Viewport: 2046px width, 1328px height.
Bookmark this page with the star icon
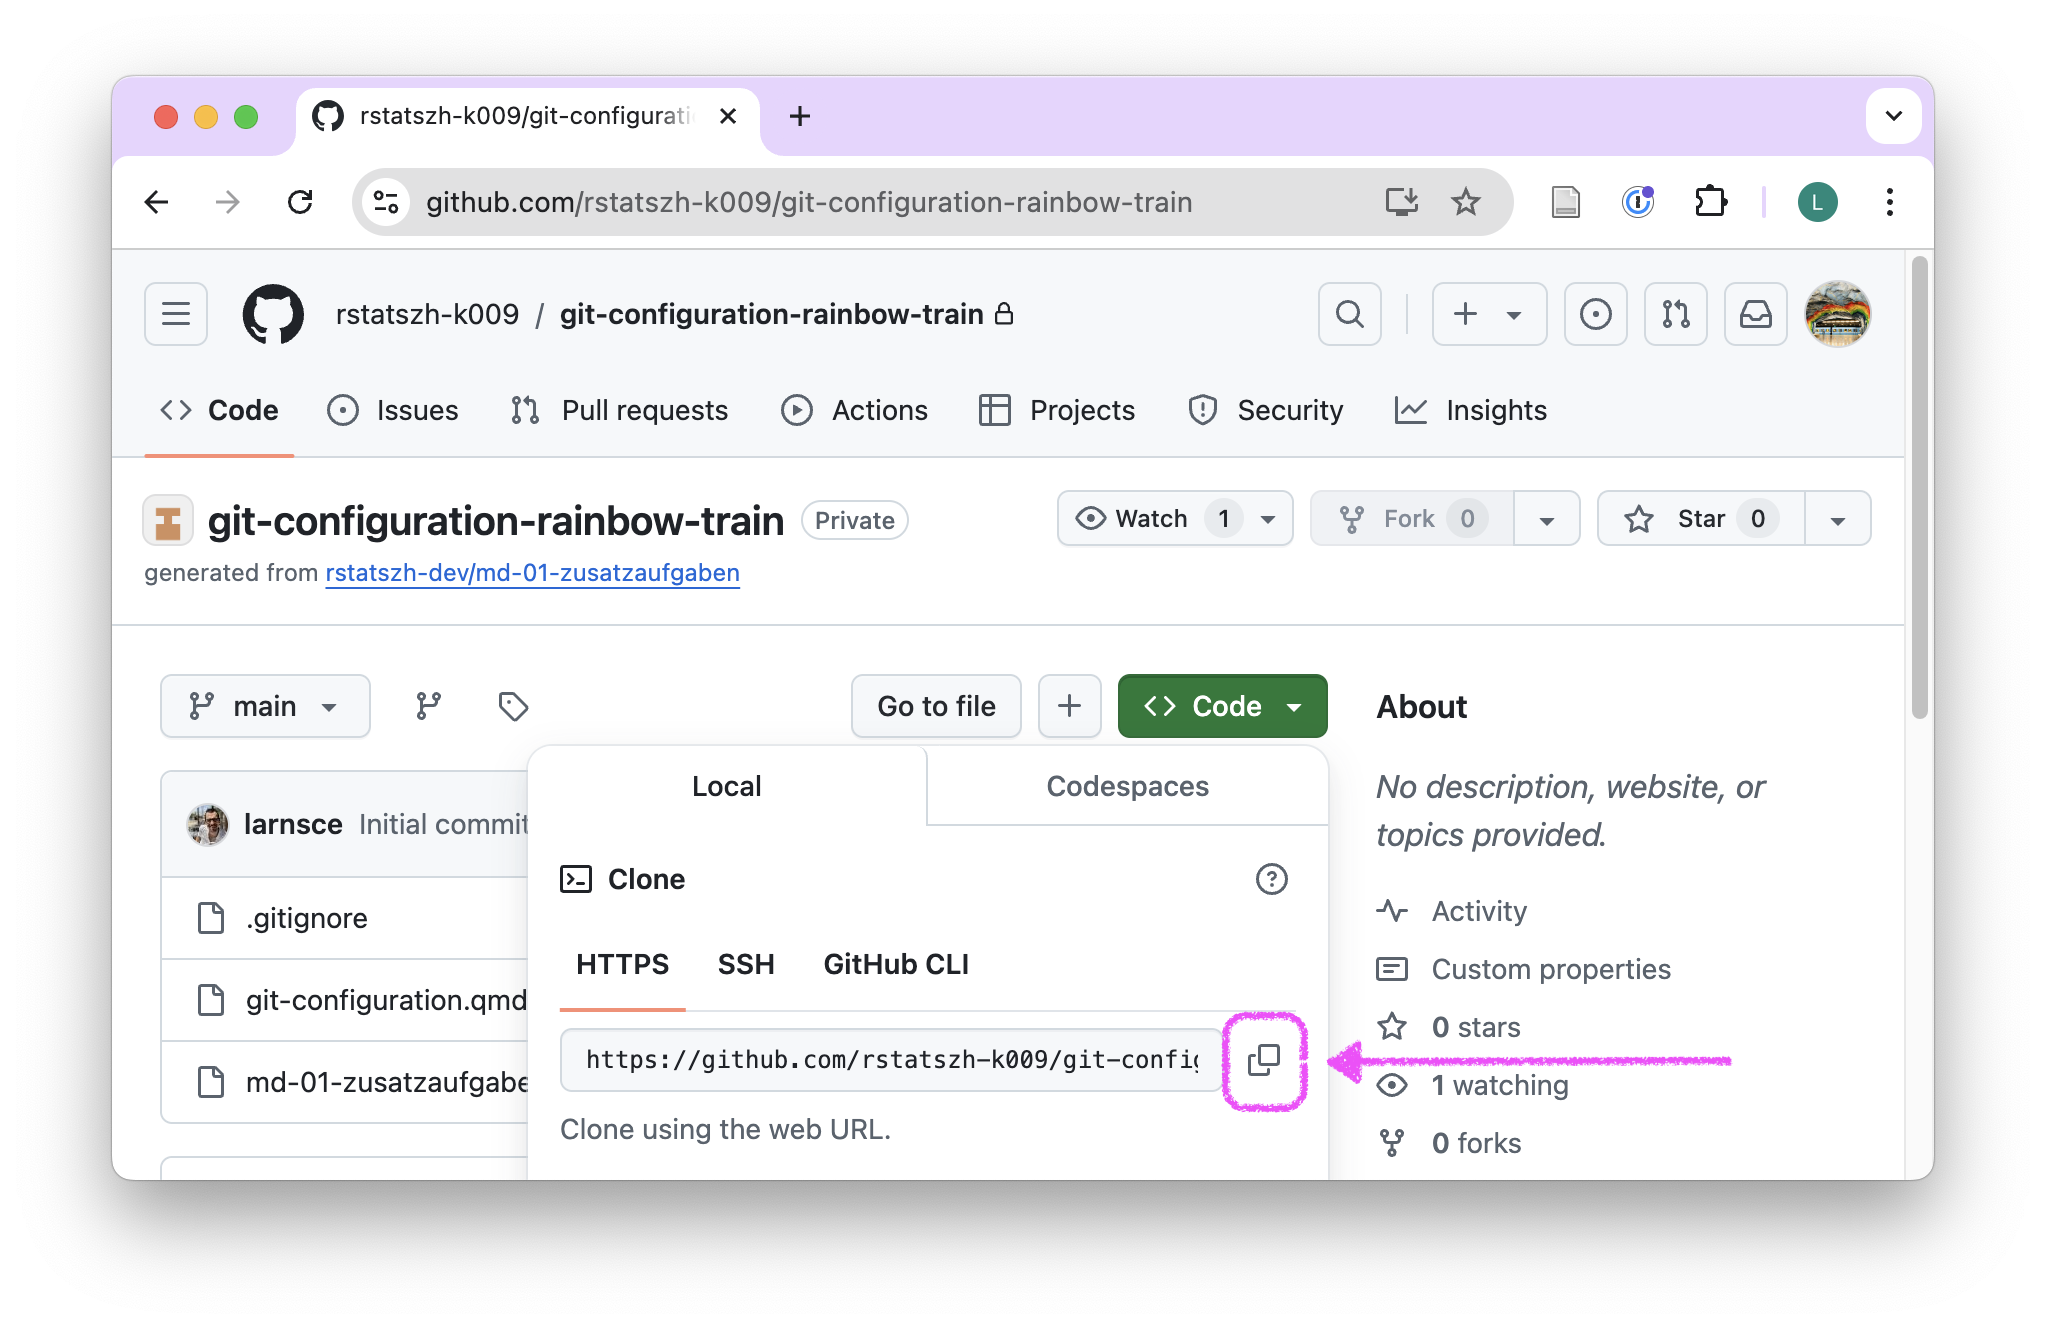coord(1466,202)
